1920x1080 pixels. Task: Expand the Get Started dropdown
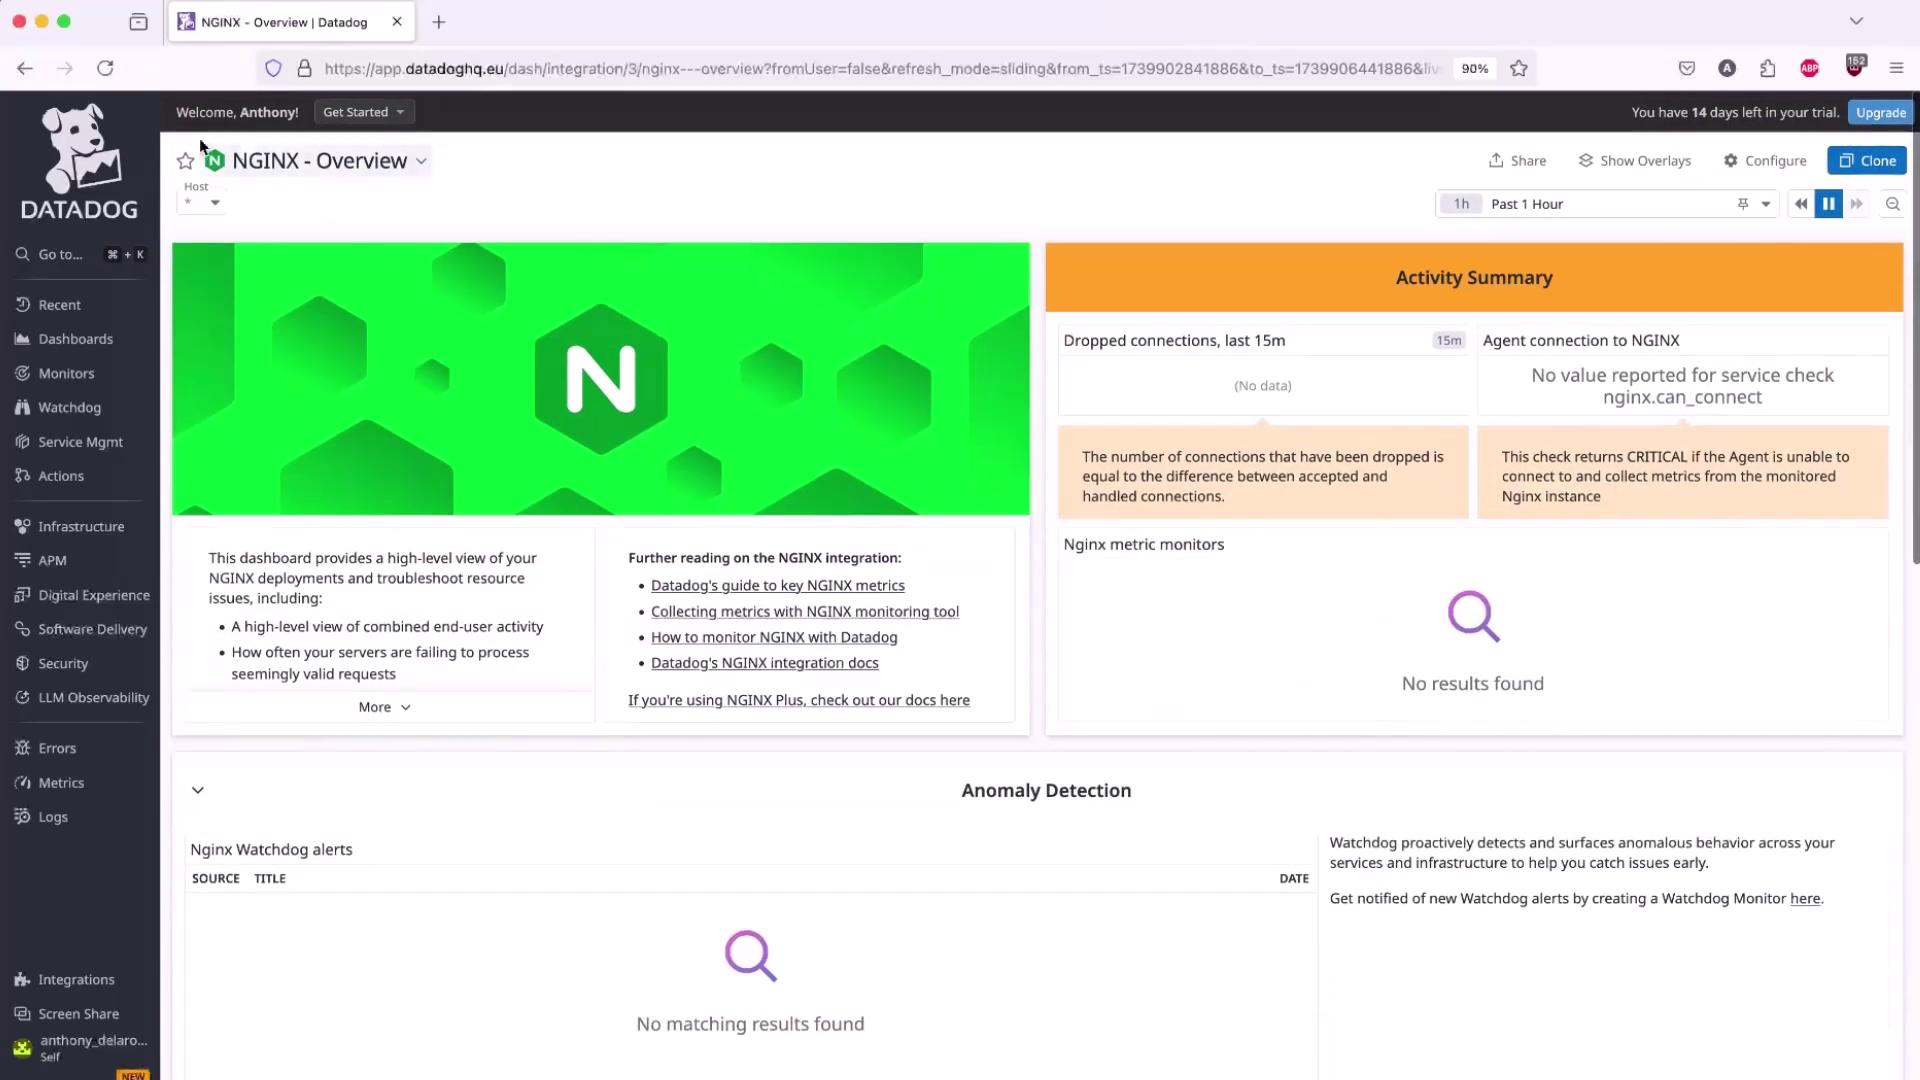click(364, 112)
